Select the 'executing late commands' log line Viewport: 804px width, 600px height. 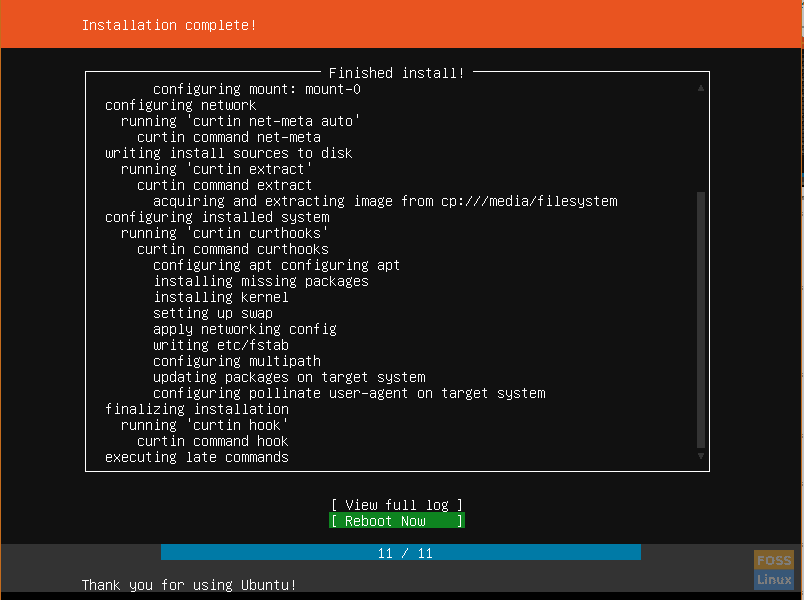point(196,457)
